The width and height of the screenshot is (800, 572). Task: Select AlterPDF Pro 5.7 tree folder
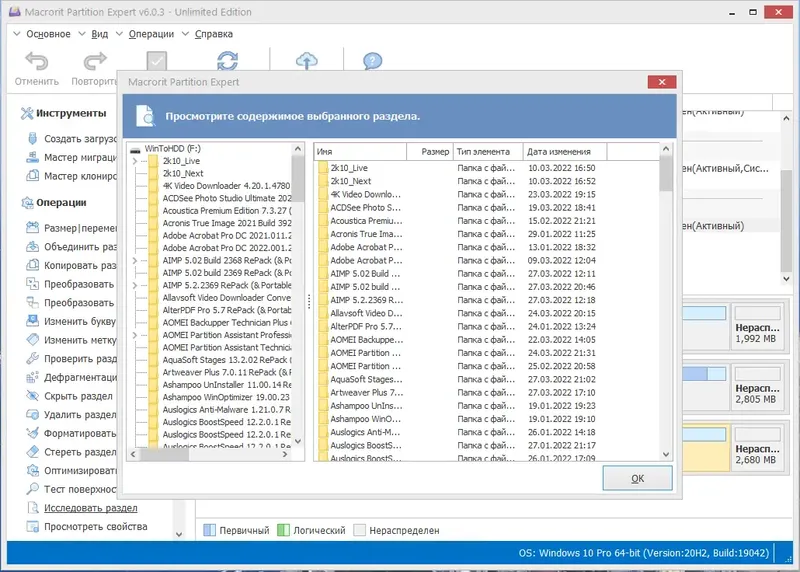[227, 310]
